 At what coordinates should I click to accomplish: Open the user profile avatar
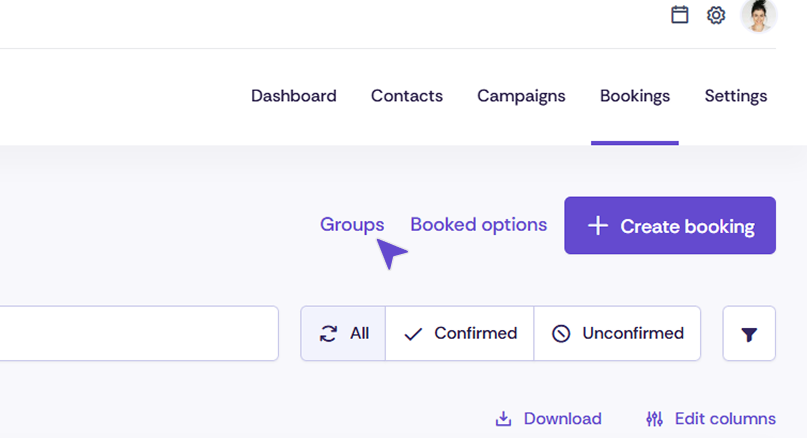(x=758, y=15)
